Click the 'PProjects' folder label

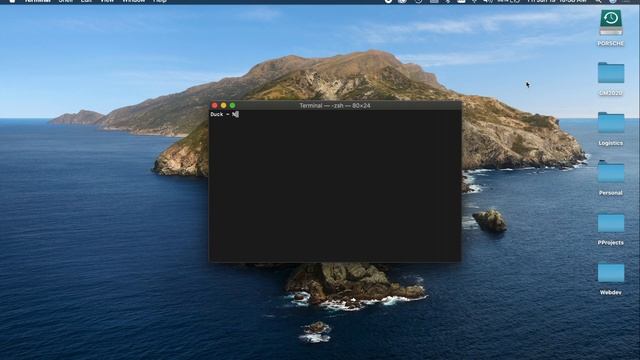[611, 242]
